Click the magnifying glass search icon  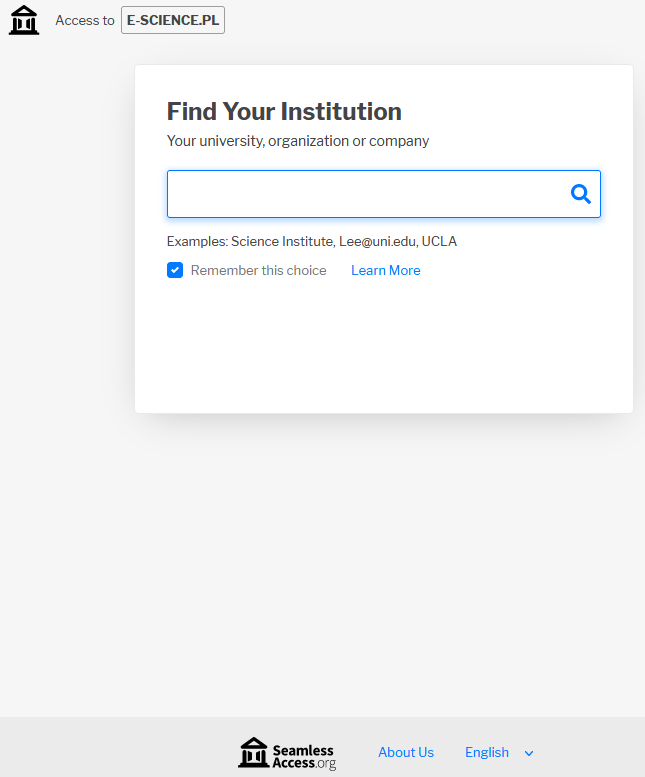click(x=581, y=194)
